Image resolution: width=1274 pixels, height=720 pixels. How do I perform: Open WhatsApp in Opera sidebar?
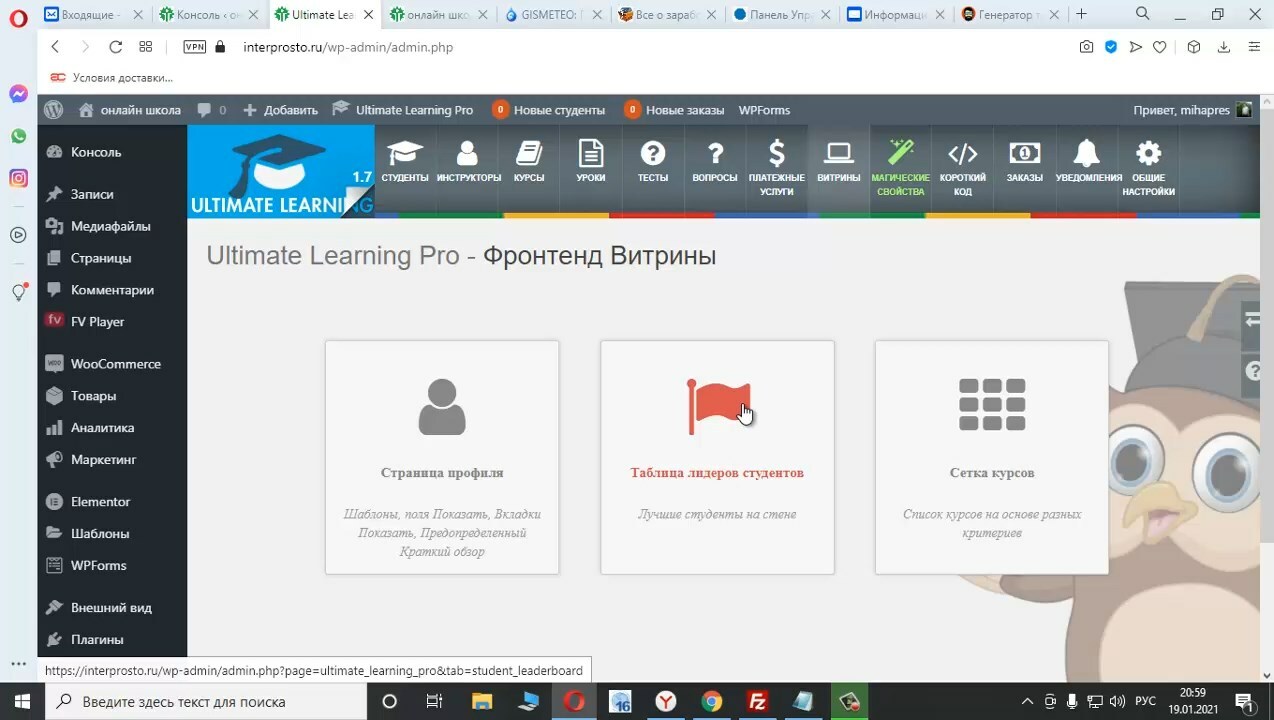coord(18,136)
